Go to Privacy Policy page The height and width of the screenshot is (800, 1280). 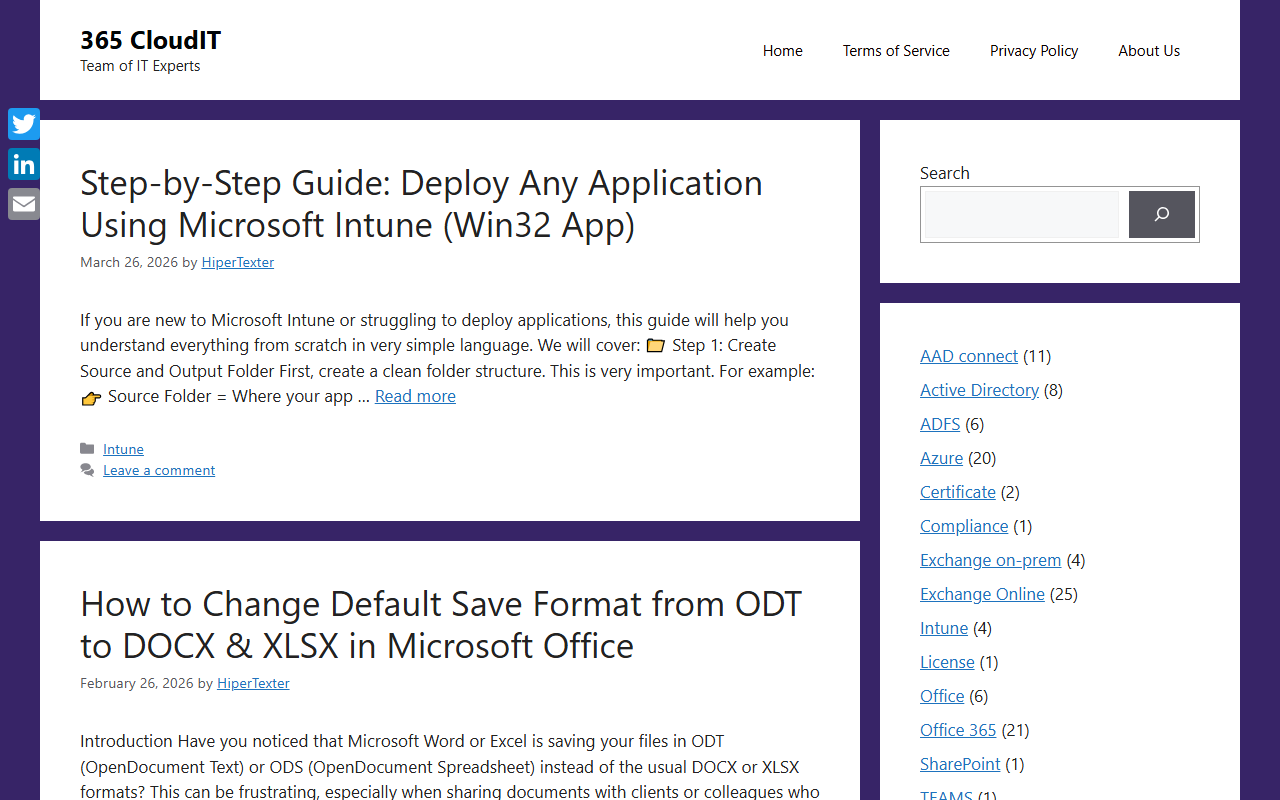tap(1034, 50)
